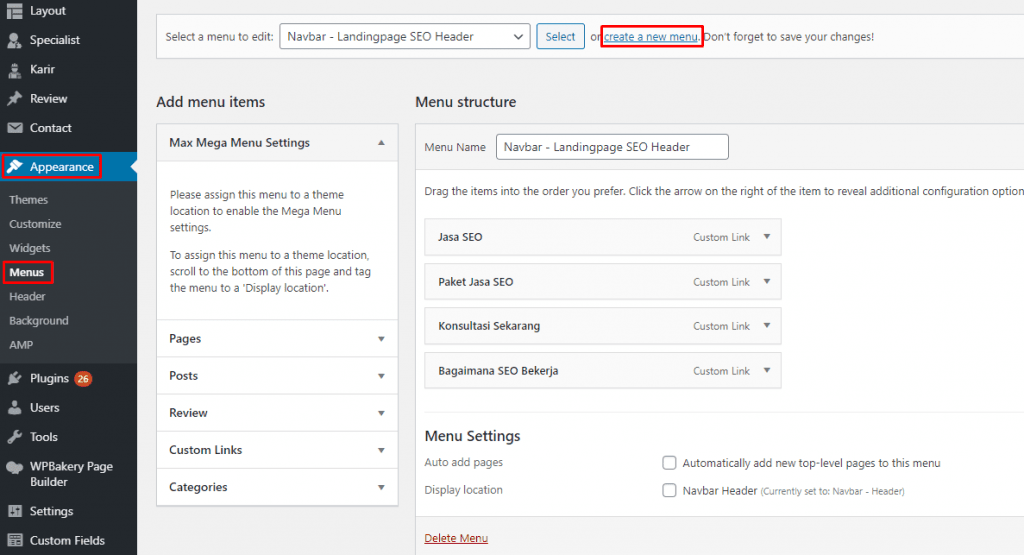Click the Tools wrench icon in sidebar
Screen dimensions: 1024x555
click(15, 437)
